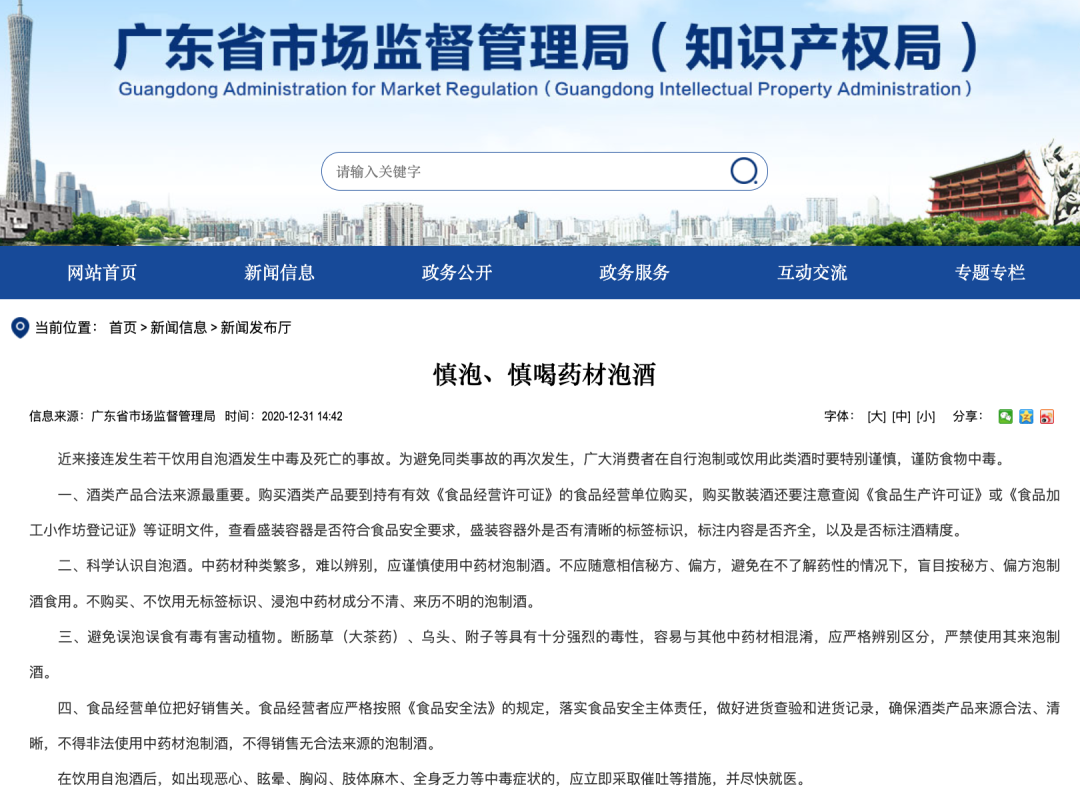The height and width of the screenshot is (793, 1080).
Task: Click the 分享 label
Action: (967, 416)
